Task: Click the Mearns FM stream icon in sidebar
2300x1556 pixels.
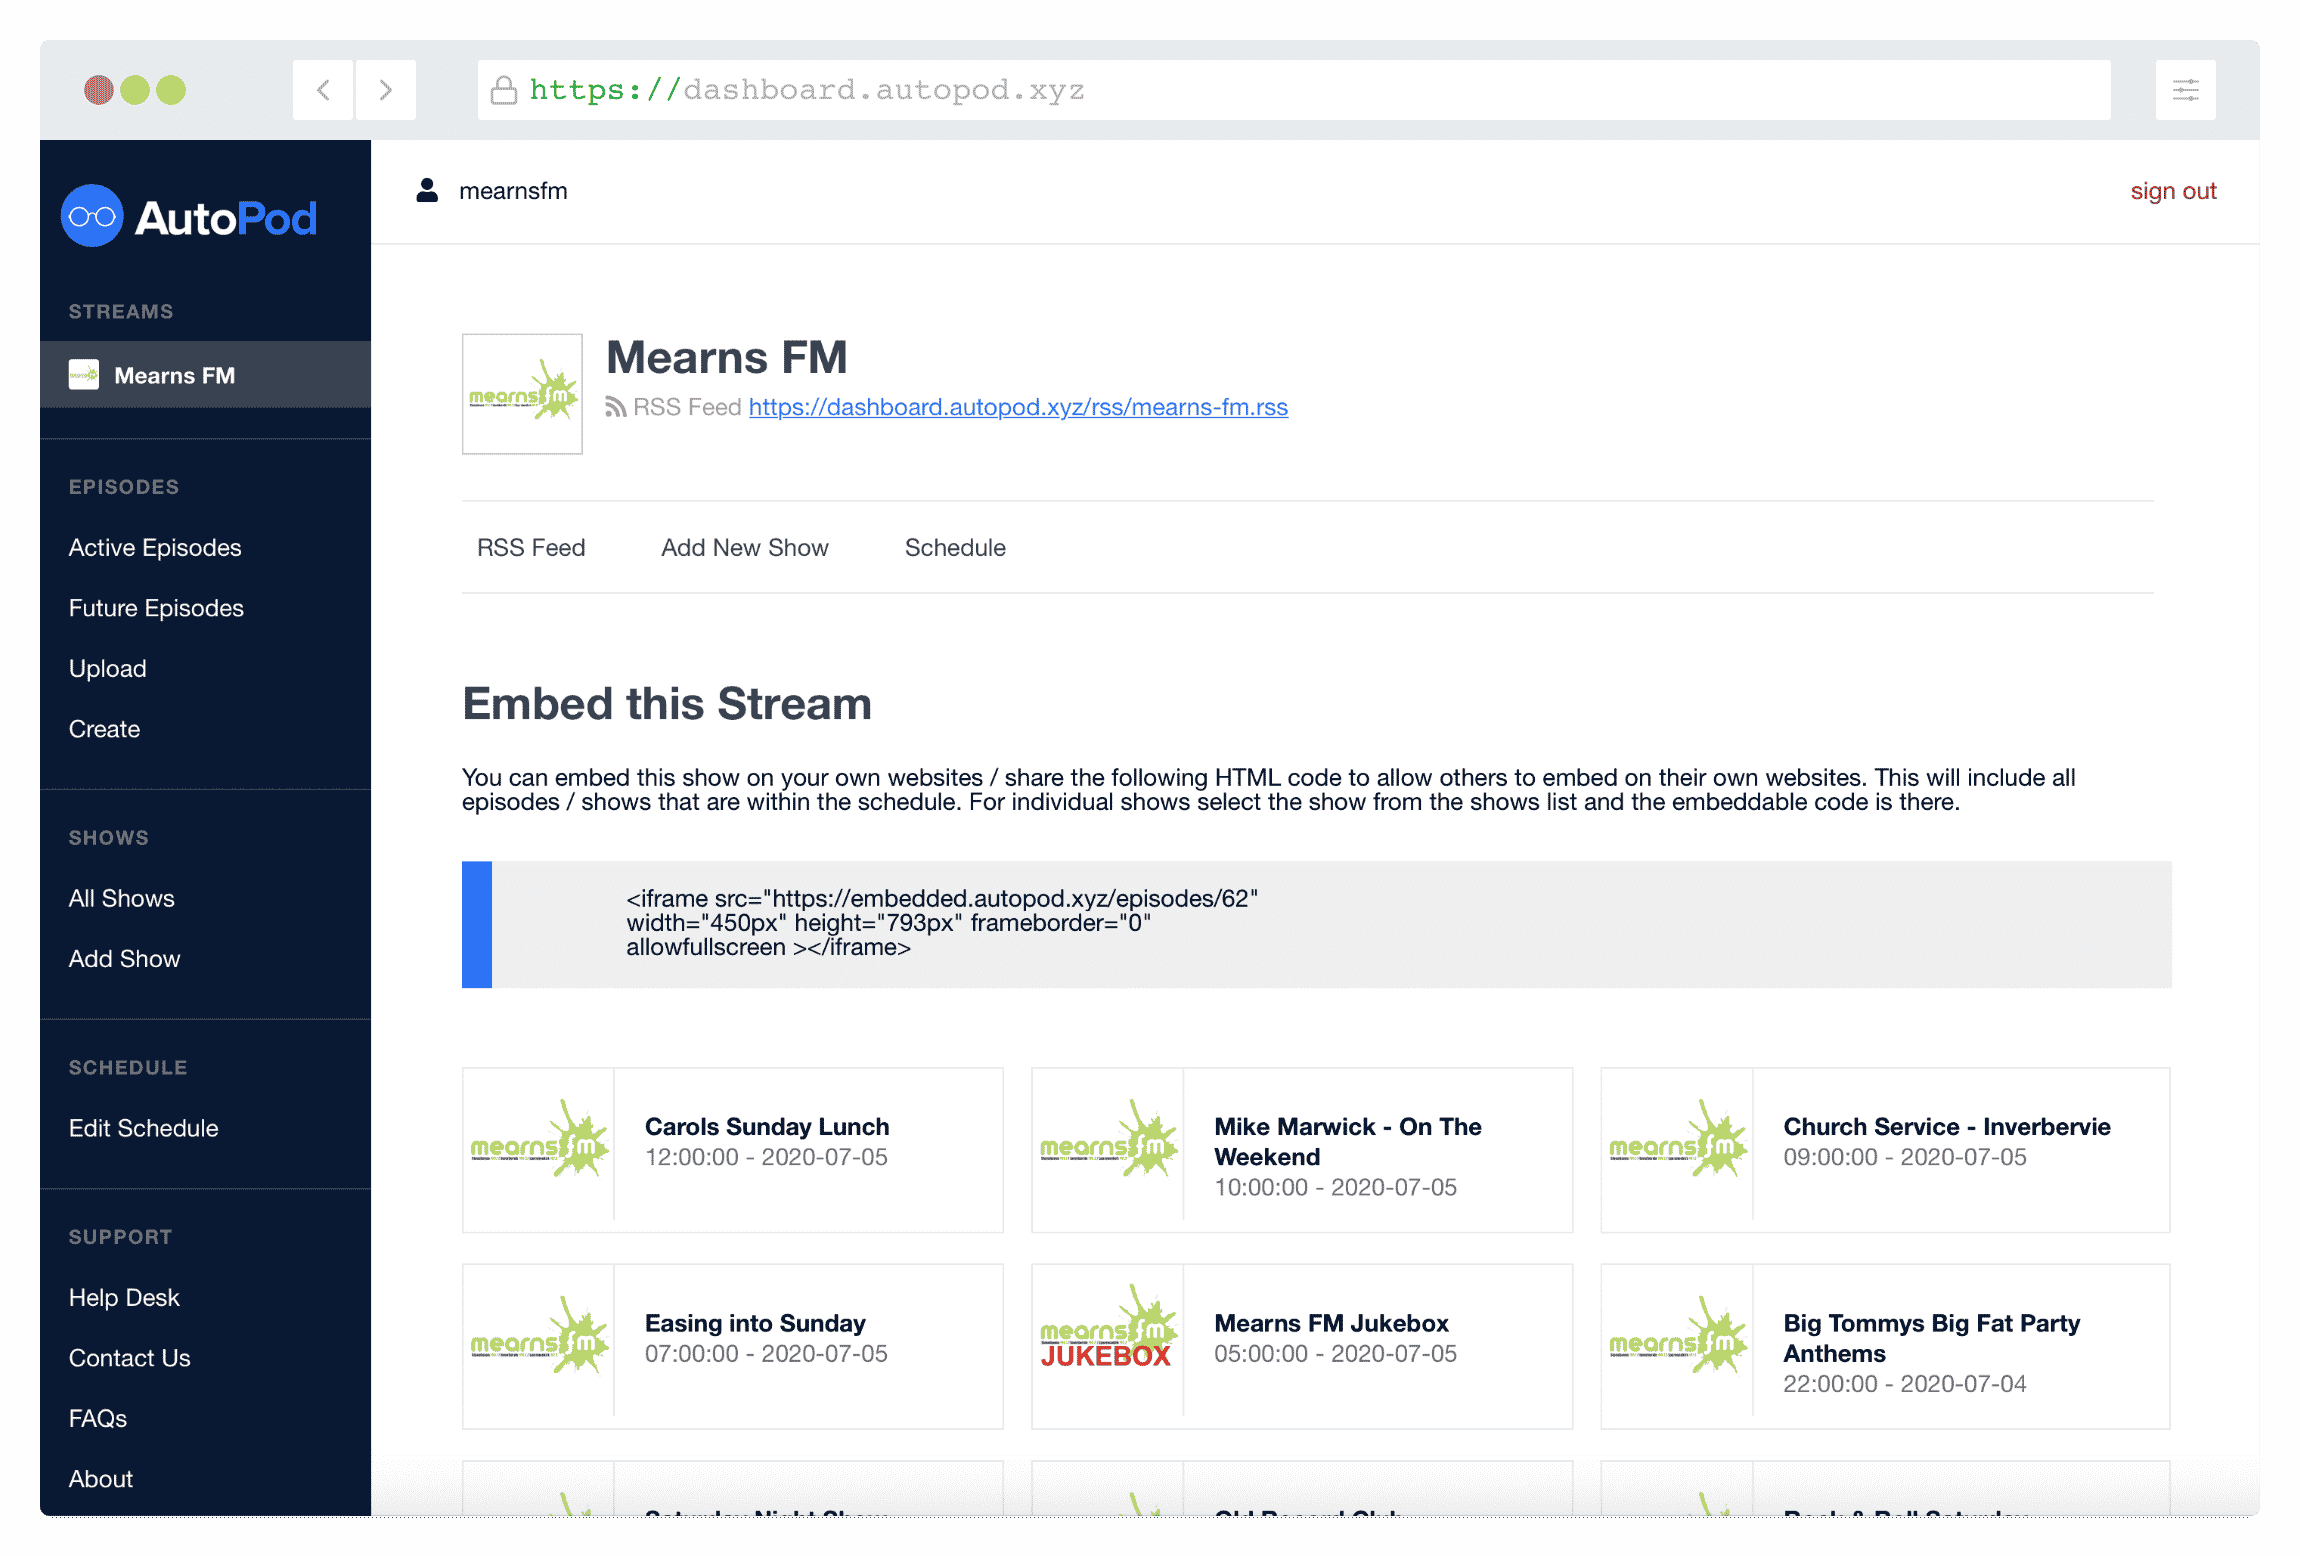Action: coord(84,375)
